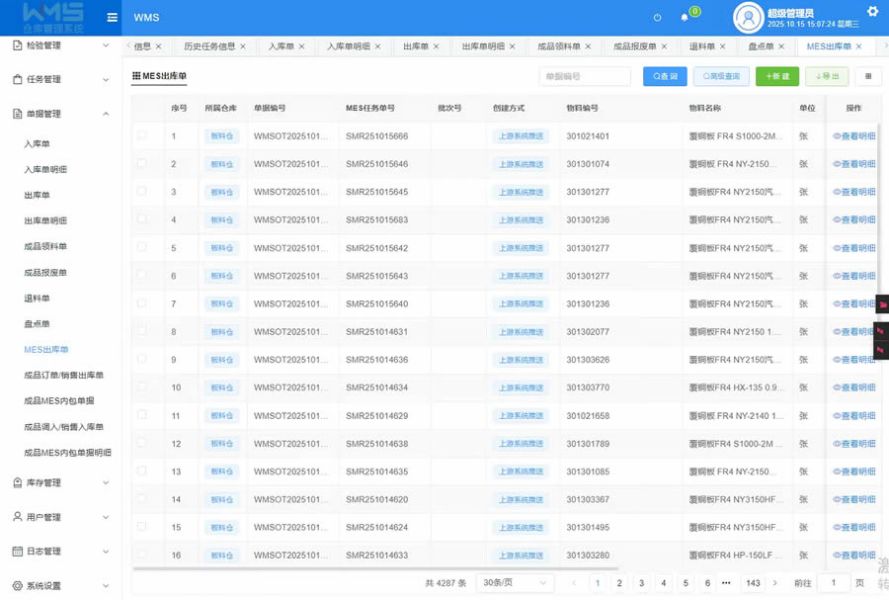This screenshot has height=600, width=889.
Task: Open the 盘点单 sidebar menu item
Action: 37,324
